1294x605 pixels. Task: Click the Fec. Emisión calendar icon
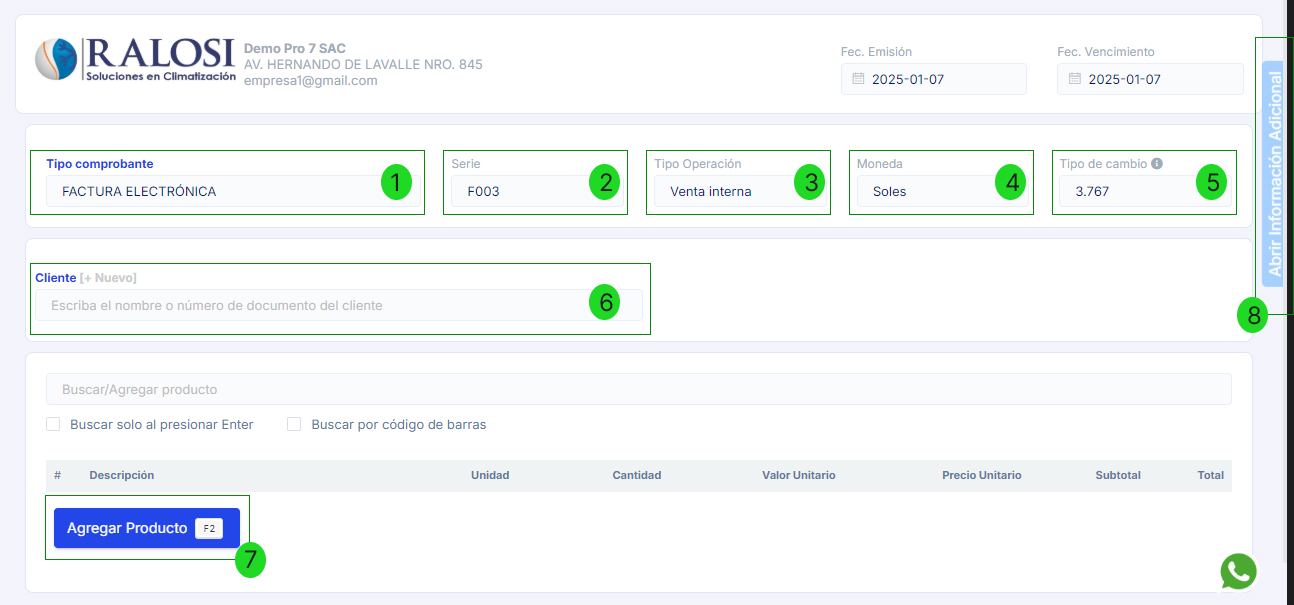(857, 79)
